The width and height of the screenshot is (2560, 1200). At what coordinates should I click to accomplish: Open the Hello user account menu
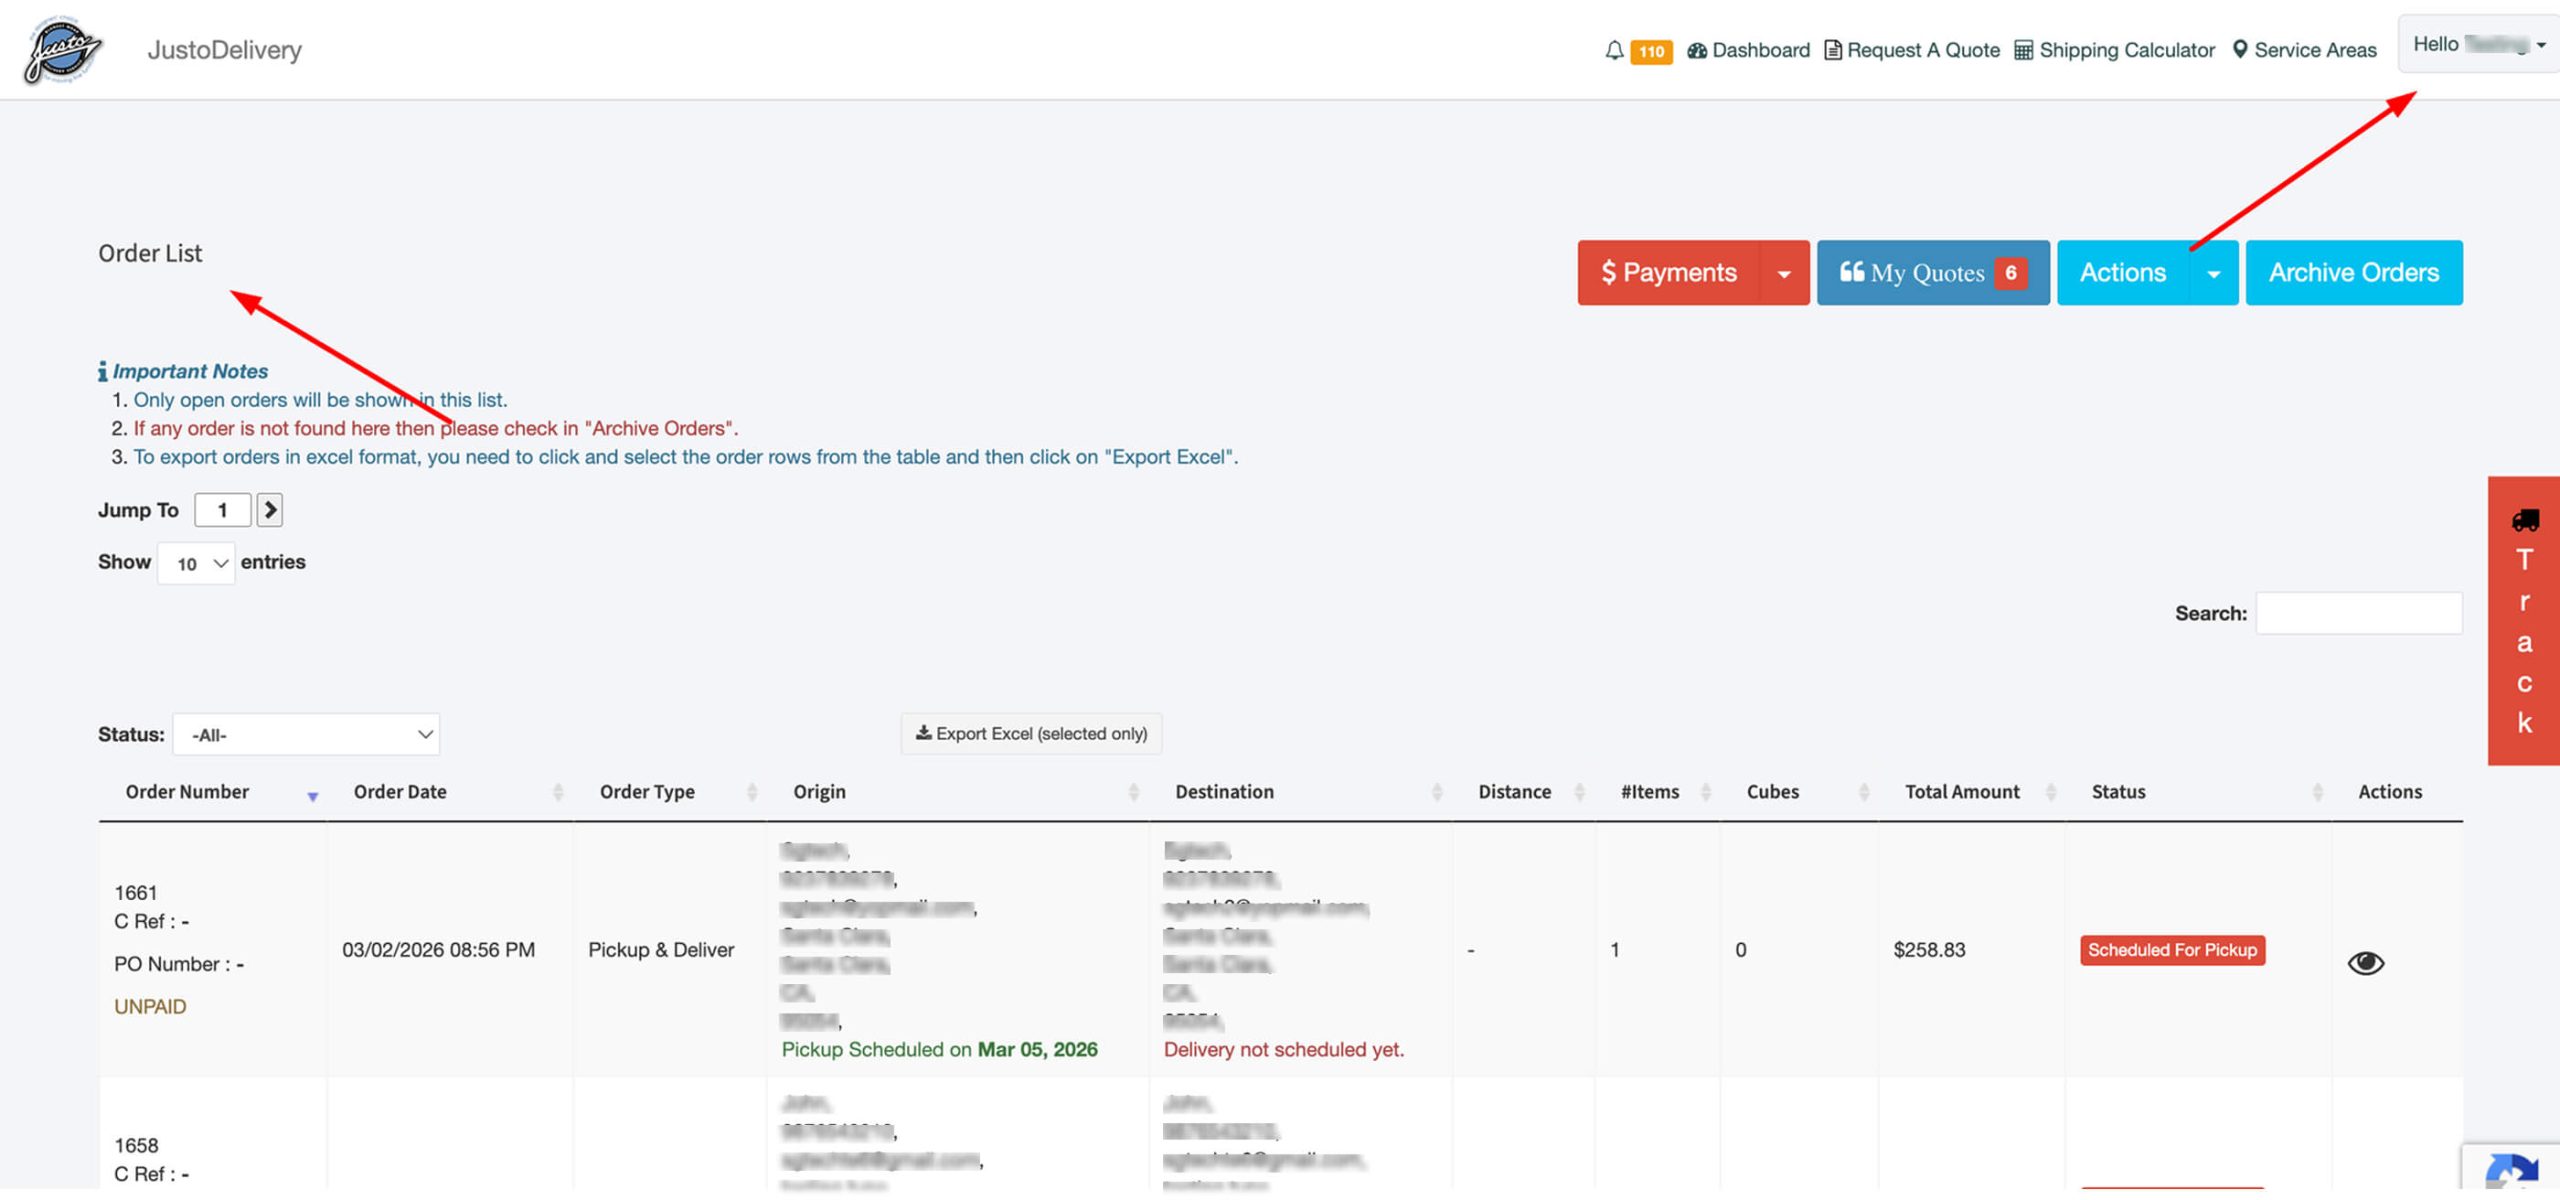[x=2478, y=45]
